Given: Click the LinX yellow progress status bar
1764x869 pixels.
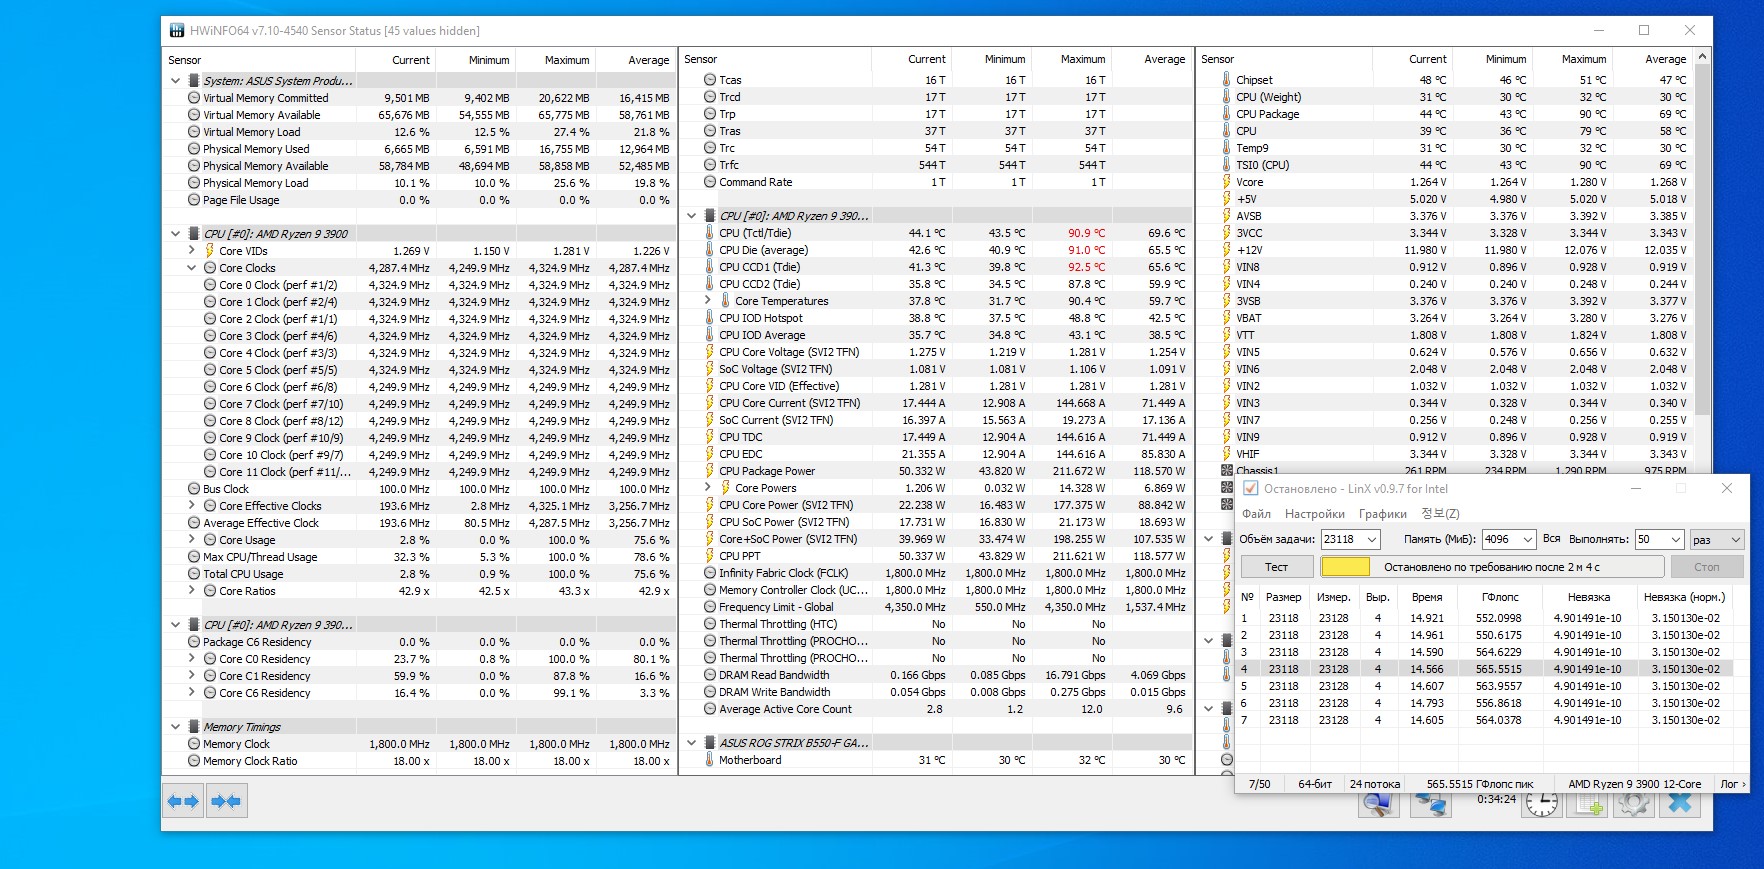Looking at the screenshot, I should click(1492, 567).
